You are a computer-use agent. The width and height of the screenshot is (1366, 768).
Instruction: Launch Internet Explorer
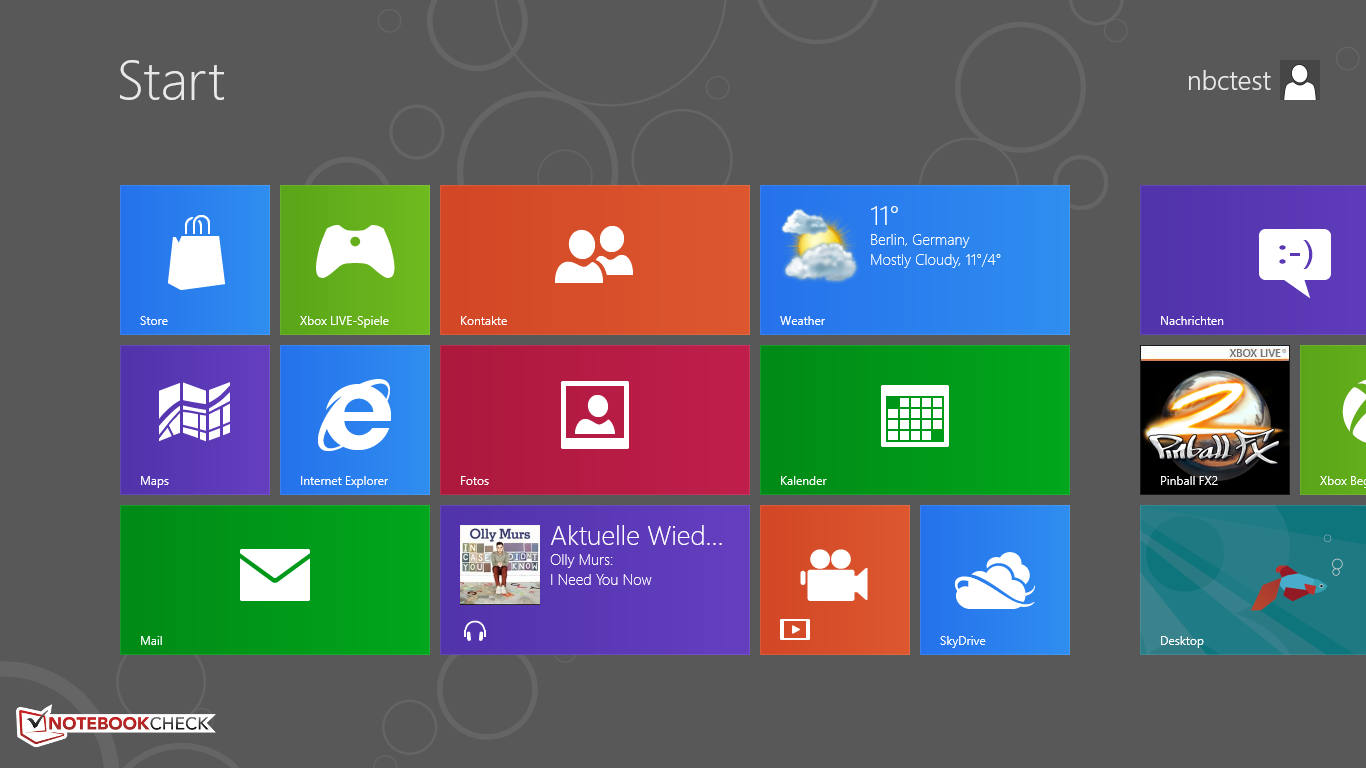pyautogui.click(x=355, y=420)
